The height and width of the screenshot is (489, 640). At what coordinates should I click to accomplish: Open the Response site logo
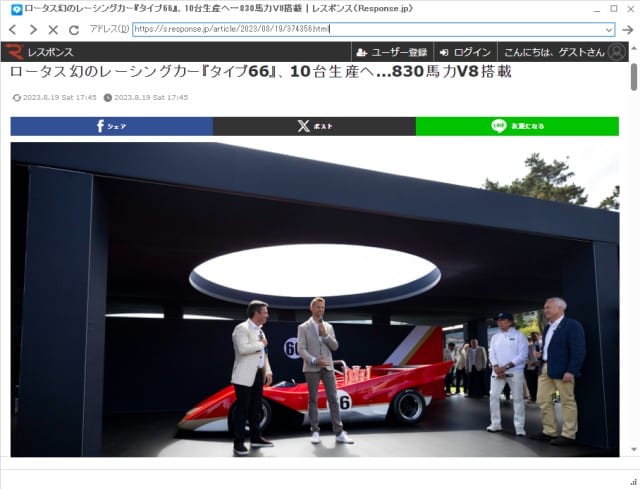[x=14, y=52]
